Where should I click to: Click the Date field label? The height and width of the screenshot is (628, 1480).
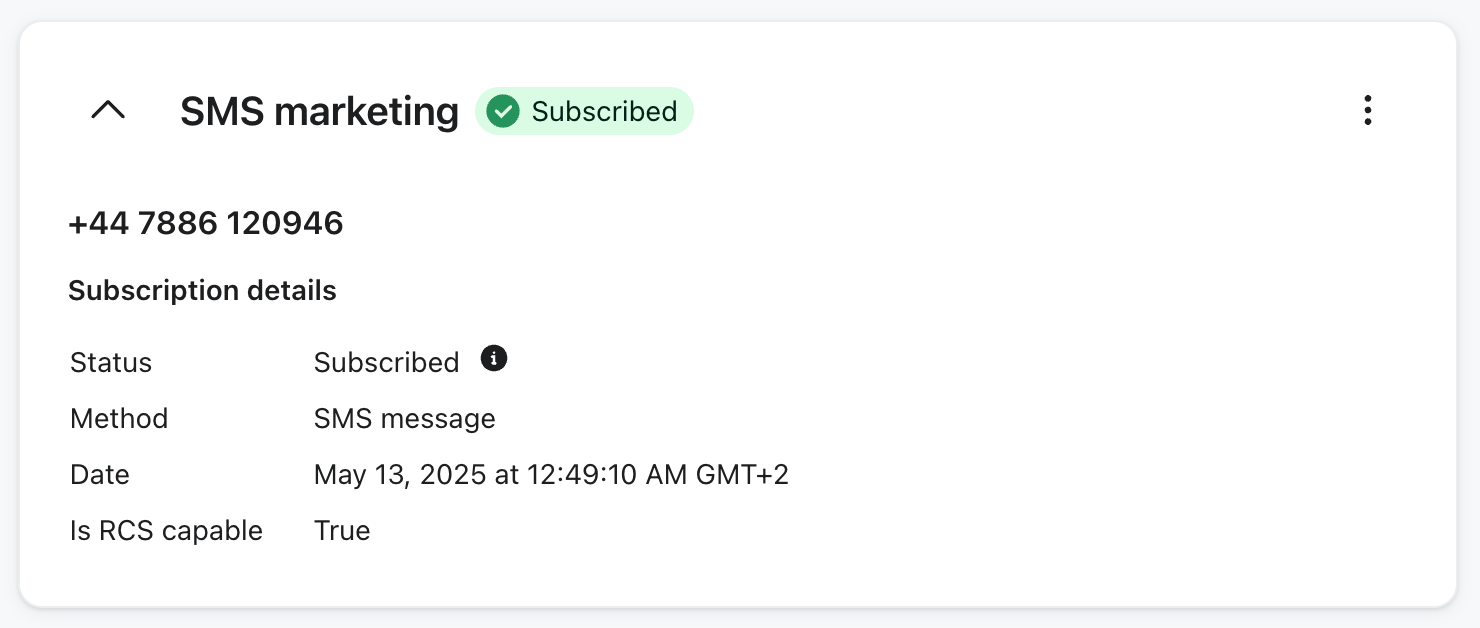pos(100,474)
